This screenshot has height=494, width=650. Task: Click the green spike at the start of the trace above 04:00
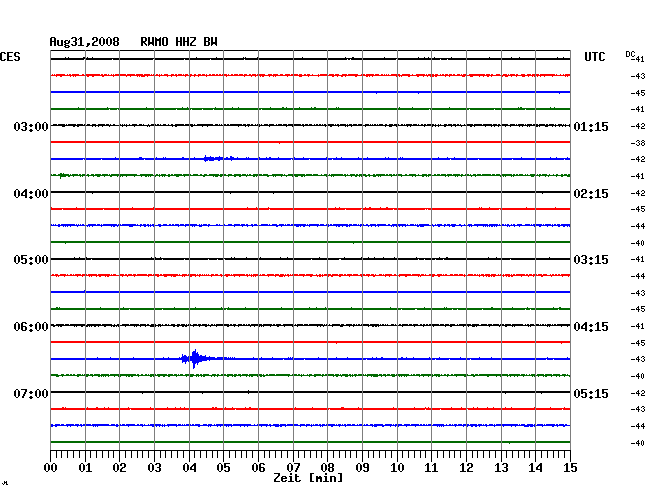tap(61, 176)
